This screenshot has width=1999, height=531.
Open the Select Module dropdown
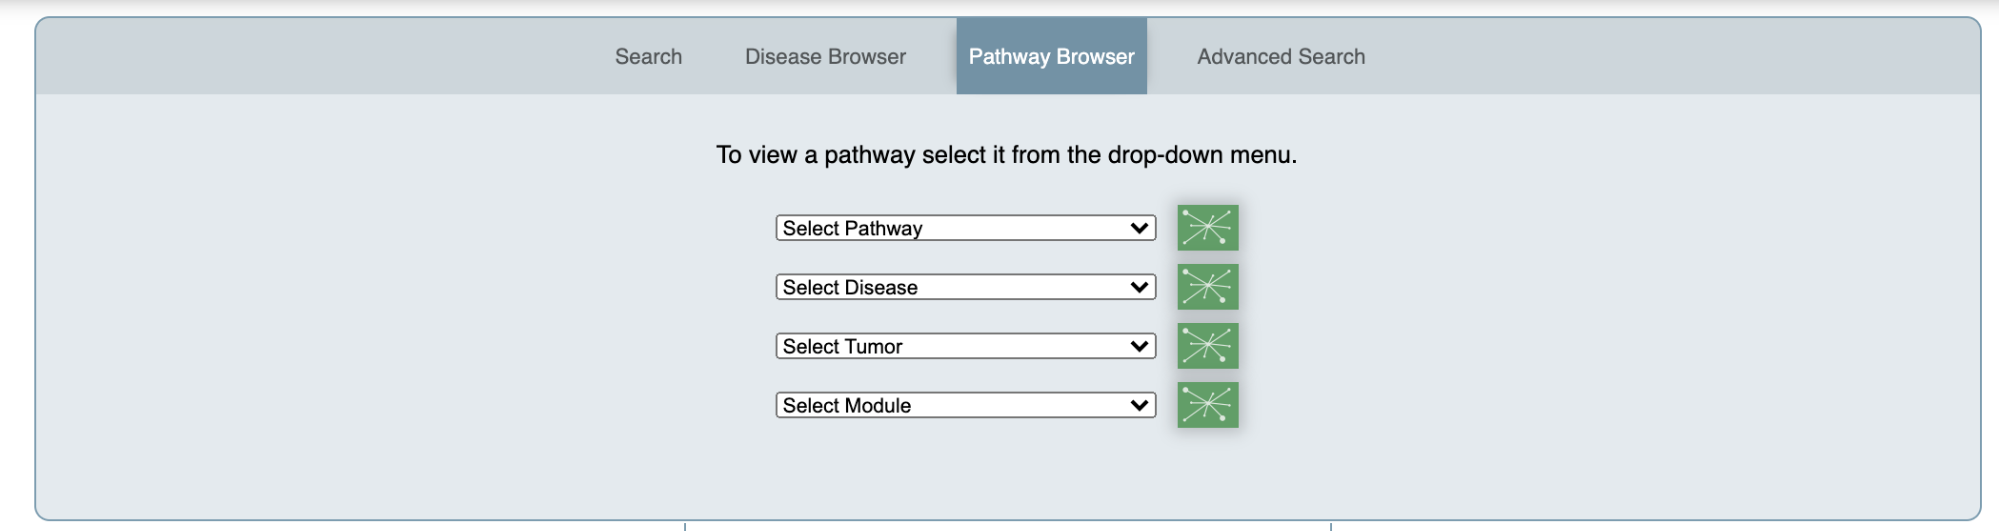(x=965, y=405)
